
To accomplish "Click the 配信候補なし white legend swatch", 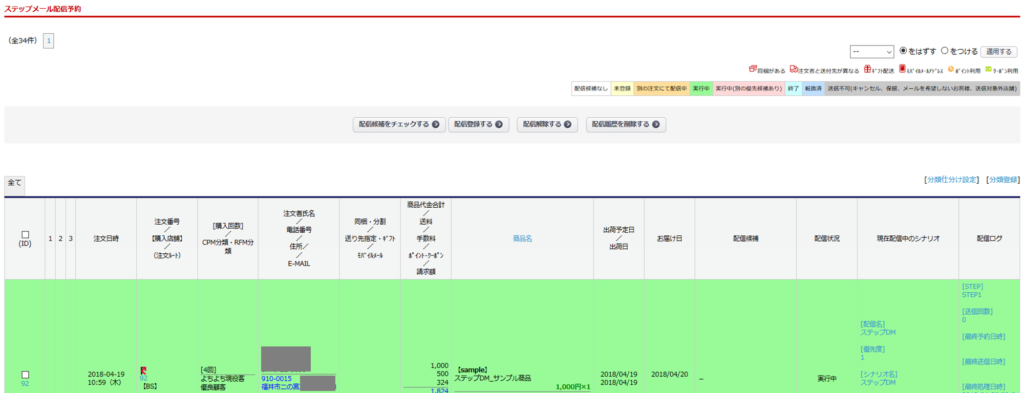I will 591,89.
